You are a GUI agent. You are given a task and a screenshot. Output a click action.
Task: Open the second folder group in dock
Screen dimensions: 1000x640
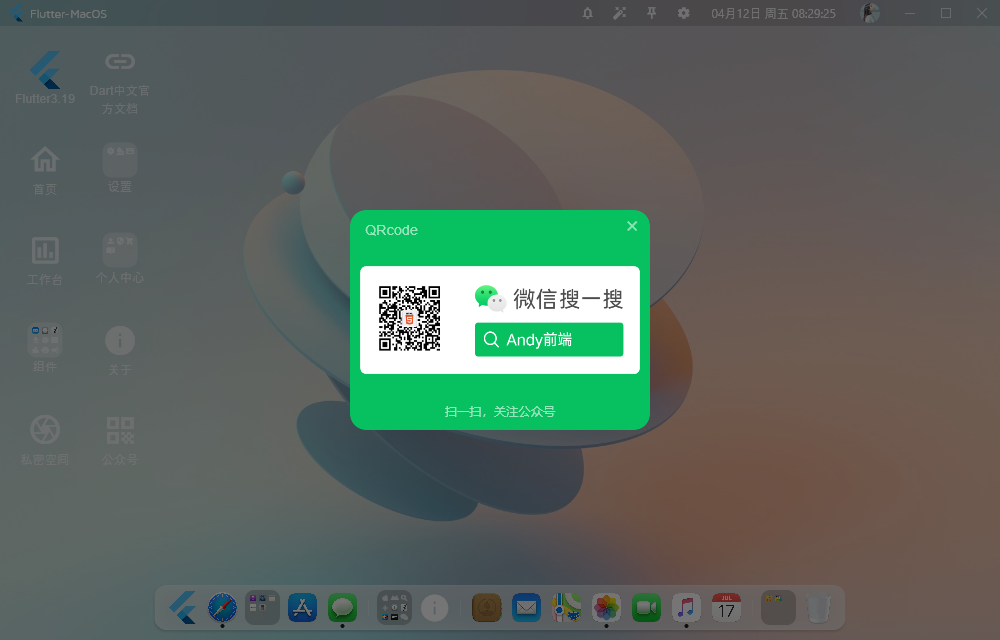[394, 607]
